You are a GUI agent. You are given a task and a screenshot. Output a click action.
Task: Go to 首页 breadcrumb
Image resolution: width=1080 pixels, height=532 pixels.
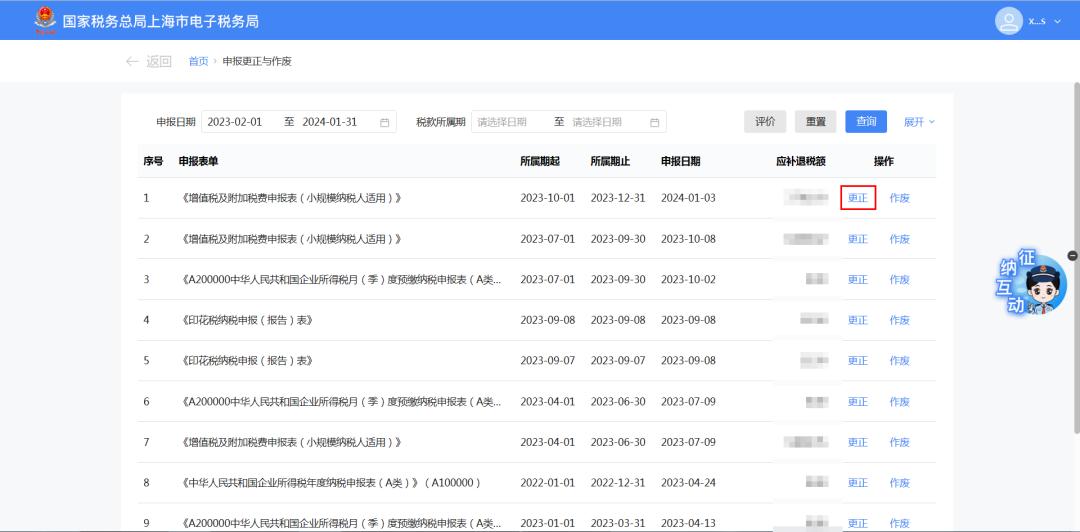pos(198,62)
